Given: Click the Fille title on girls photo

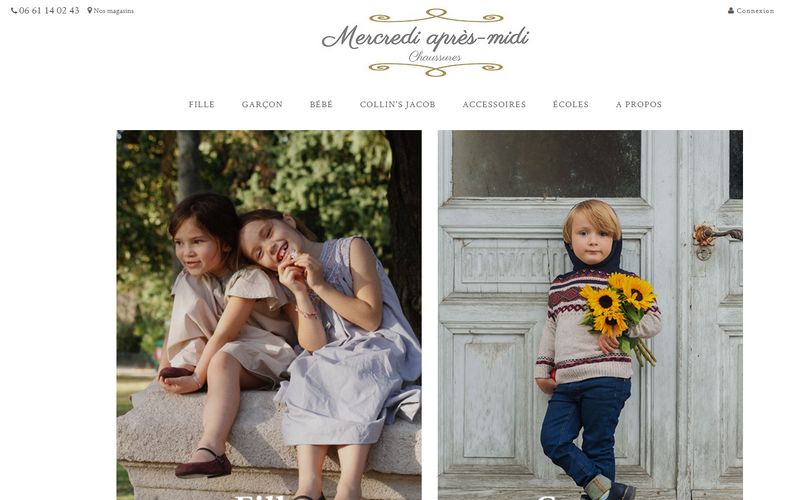Looking at the screenshot, I should (267, 496).
